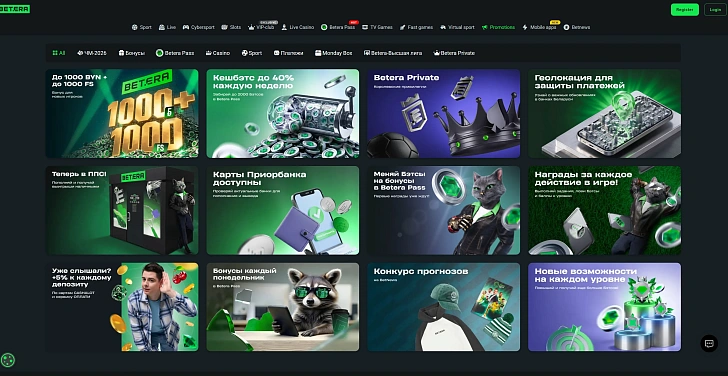Open Карты Приорбанка доступны card
The width and height of the screenshot is (728, 376).
tap(283, 210)
